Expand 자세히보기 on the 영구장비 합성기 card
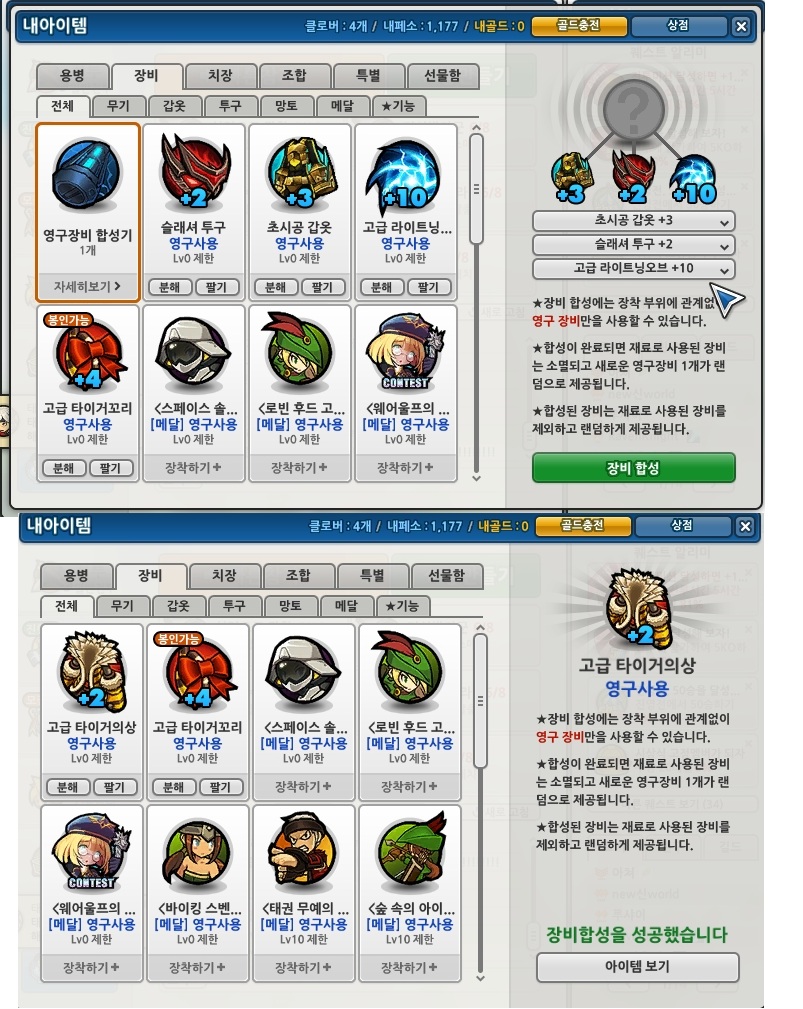This screenshot has width=803, height=1009. click(x=87, y=286)
